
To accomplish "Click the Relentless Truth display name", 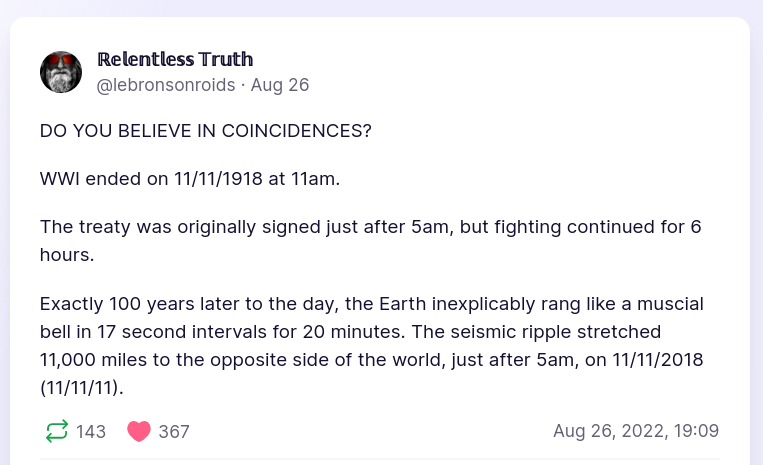I will pyautogui.click(x=175, y=59).
